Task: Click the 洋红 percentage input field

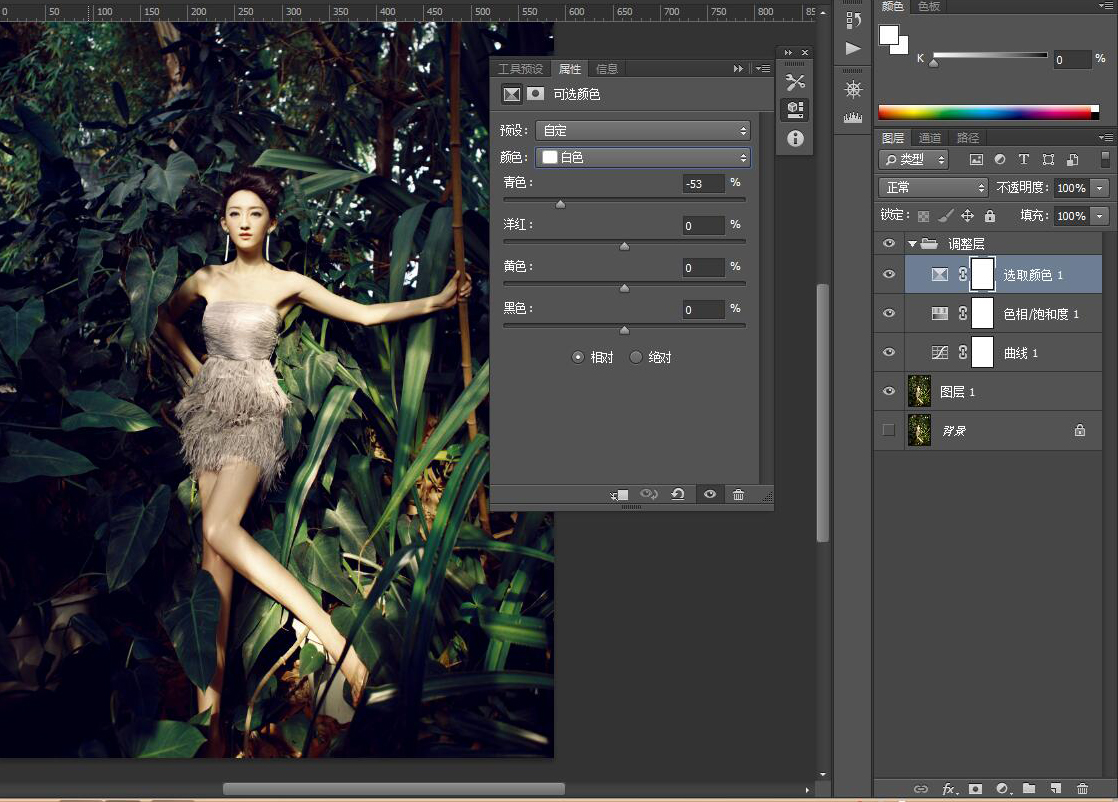Action: (x=704, y=226)
